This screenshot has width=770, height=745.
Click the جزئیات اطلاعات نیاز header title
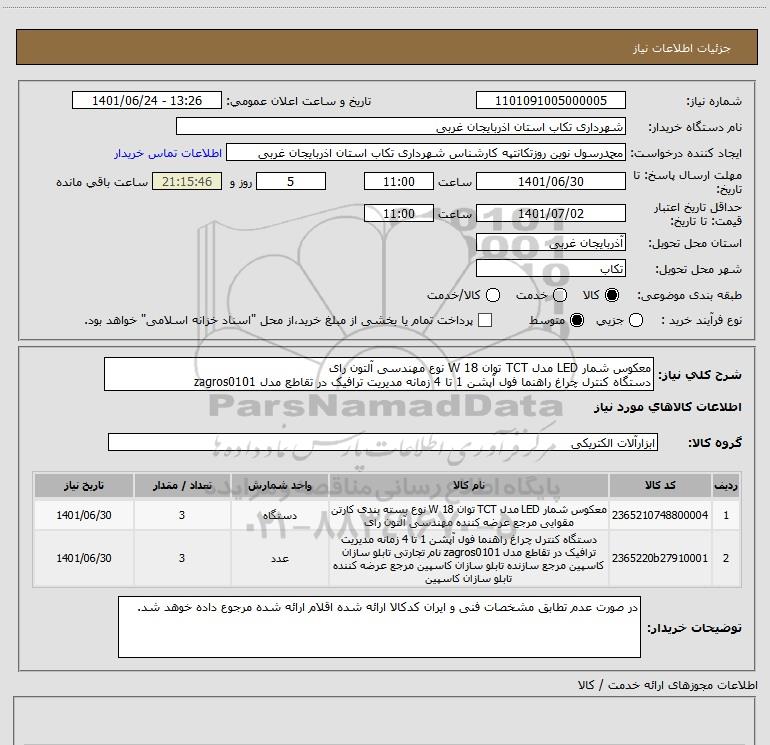[x=681, y=48]
